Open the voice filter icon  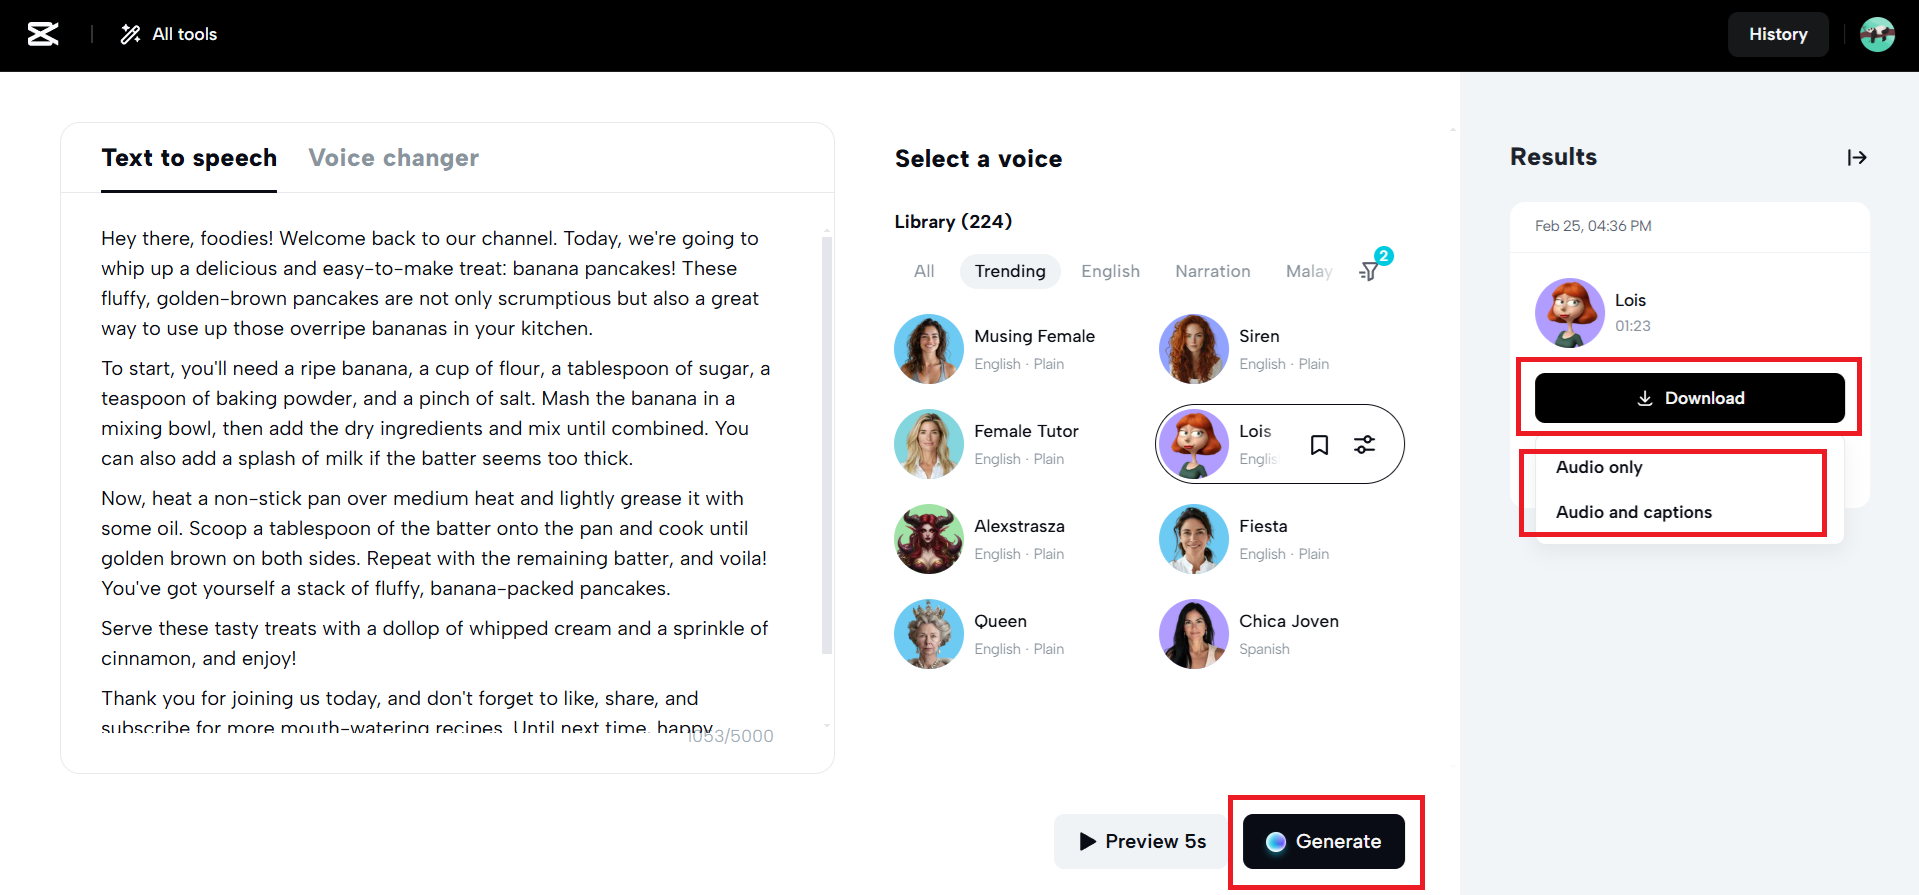(x=1370, y=270)
